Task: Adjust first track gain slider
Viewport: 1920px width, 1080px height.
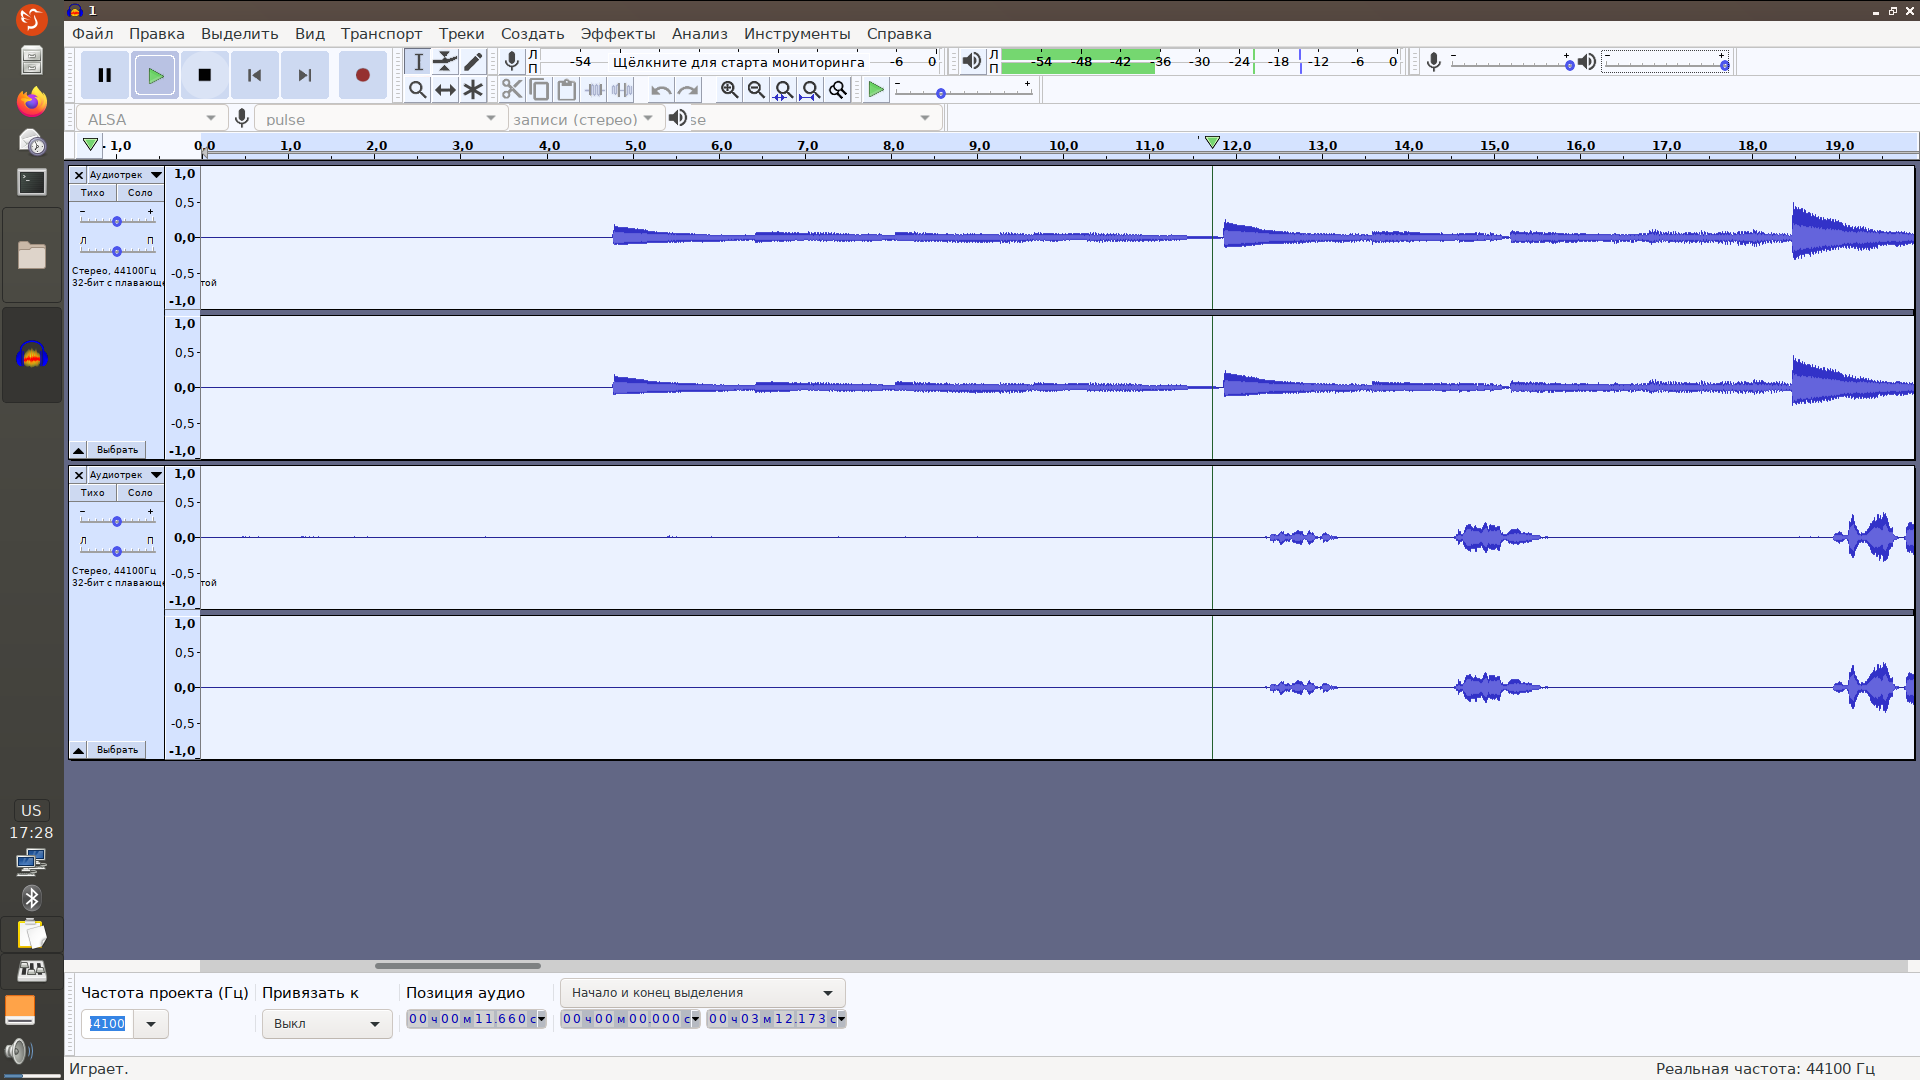Action: 117,221
